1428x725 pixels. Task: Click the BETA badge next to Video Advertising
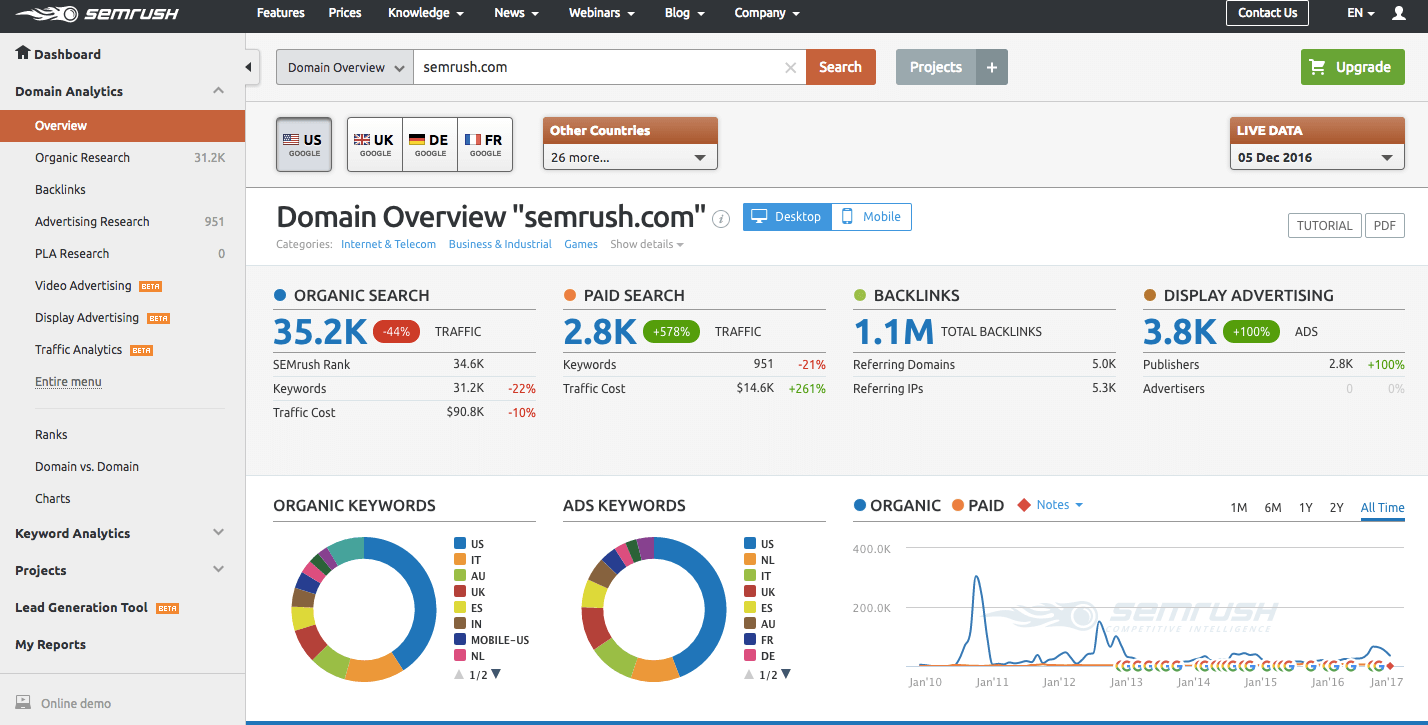coord(150,286)
